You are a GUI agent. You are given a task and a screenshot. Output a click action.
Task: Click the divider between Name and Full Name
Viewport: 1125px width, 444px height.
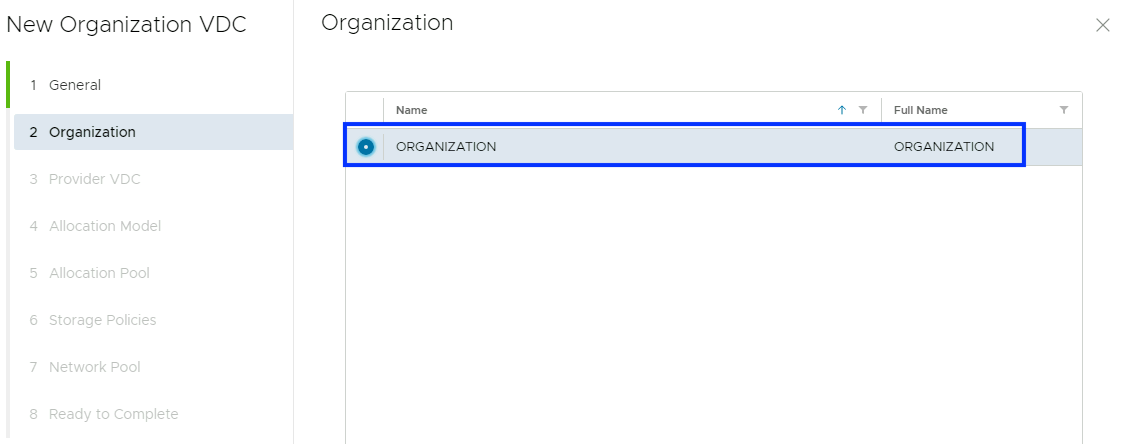(881, 110)
